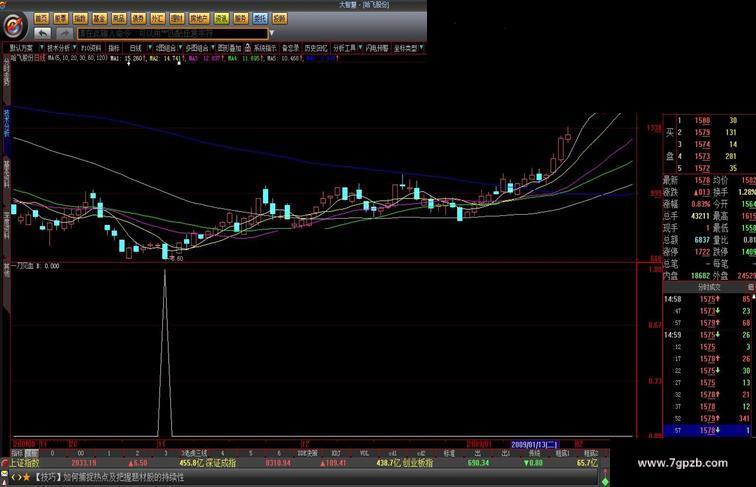Click the 内盘 value 18682
Screen dimensions: 756x487
pyautogui.click(x=700, y=276)
